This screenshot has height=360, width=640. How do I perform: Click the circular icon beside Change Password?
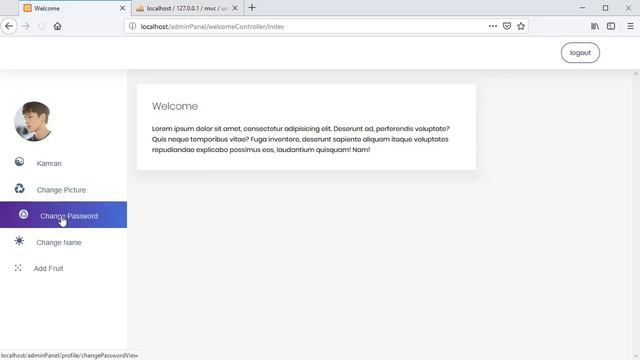(23, 214)
